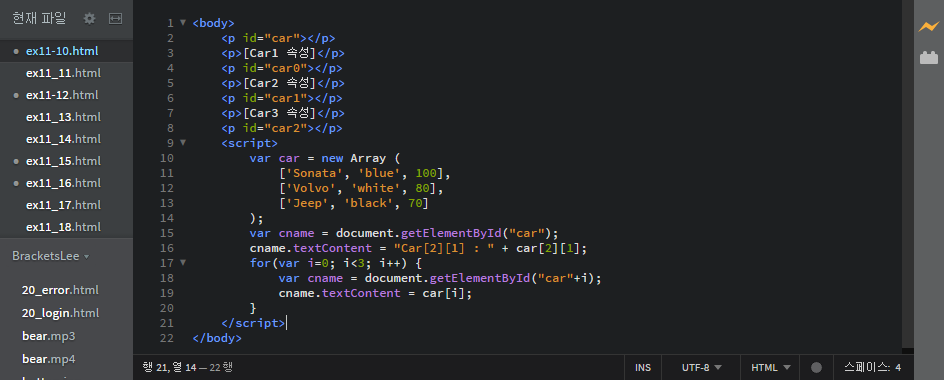Collapse the body tag fold arrow
This screenshot has height=380, width=944.
183,23
